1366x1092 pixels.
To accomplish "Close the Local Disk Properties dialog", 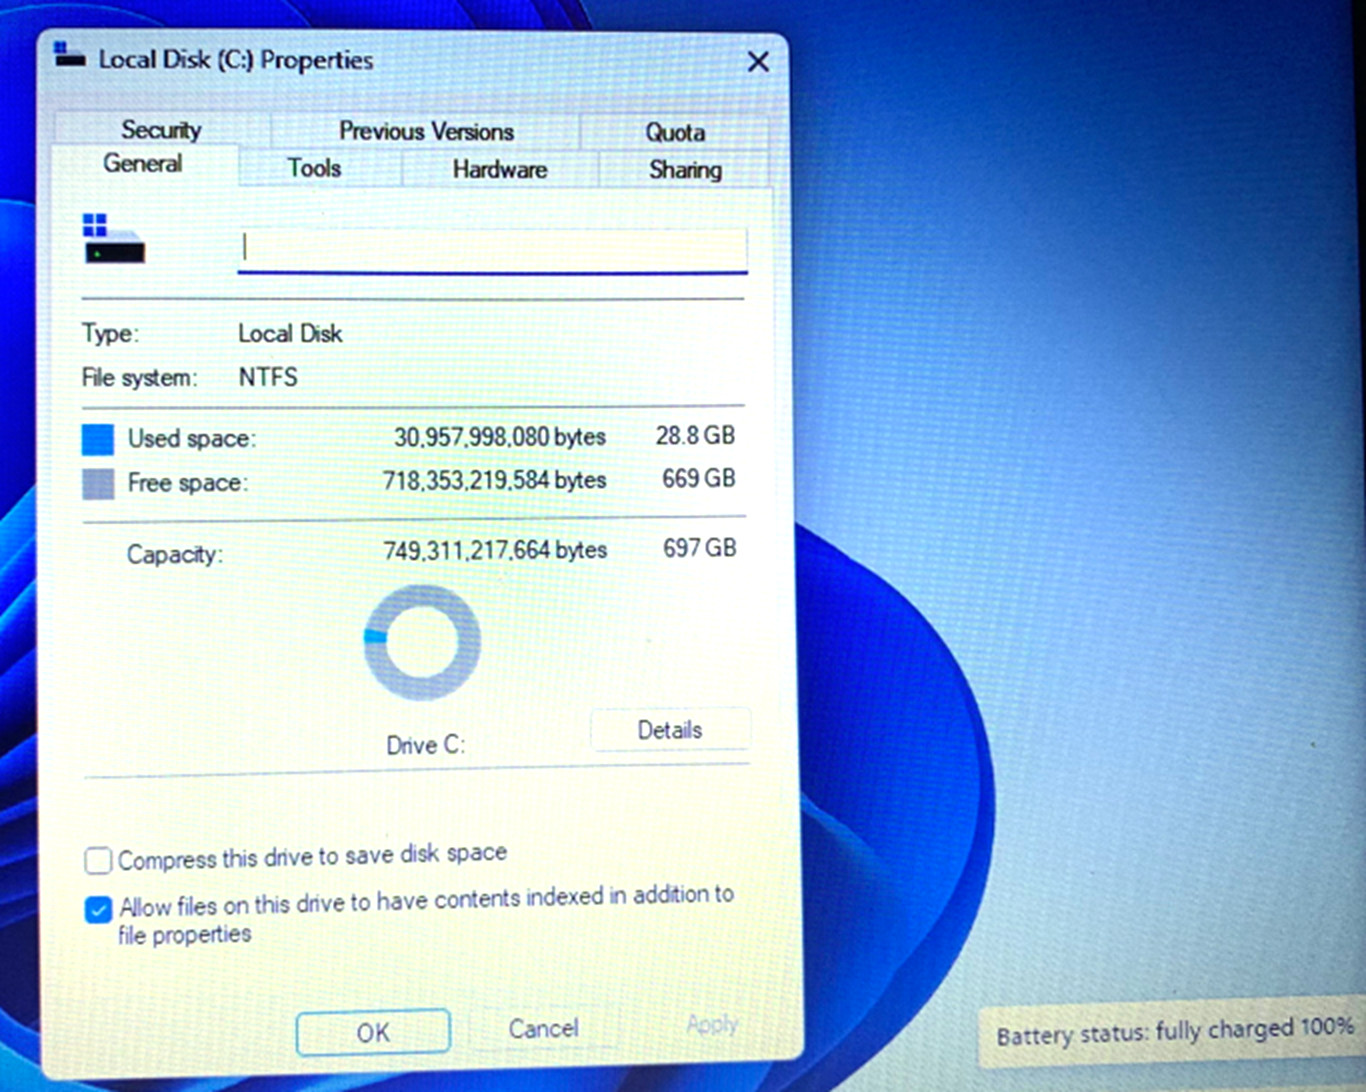I will [758, 62].
